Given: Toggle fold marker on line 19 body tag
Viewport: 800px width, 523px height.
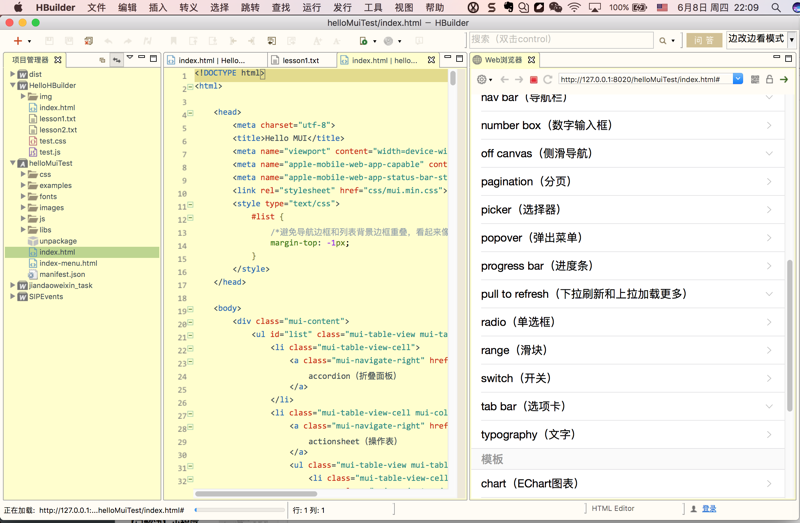Looking at the screenshot, I should pyautogui.click(x=190, y=309).
